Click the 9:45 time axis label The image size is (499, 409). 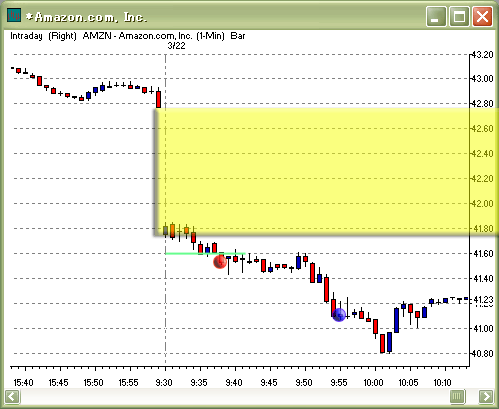pos(269,382)
